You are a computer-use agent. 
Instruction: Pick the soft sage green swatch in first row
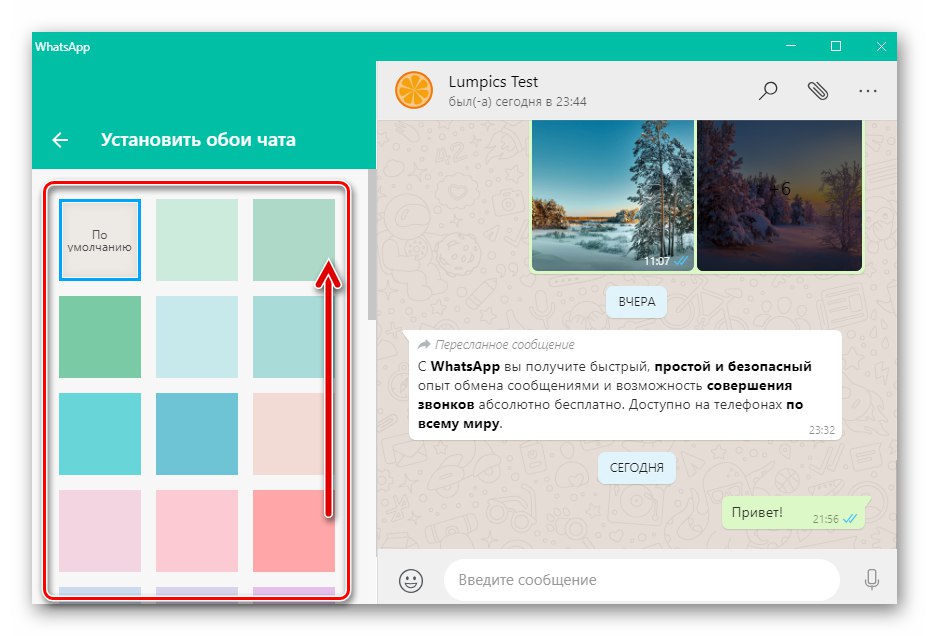click(294, 239)
